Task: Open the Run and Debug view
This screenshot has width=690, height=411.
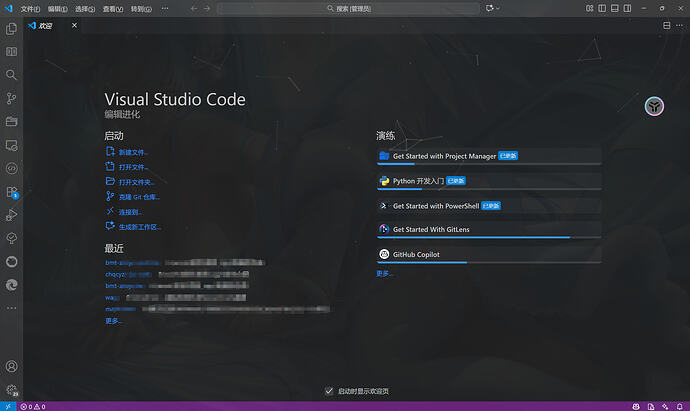Action: point(11,215)
